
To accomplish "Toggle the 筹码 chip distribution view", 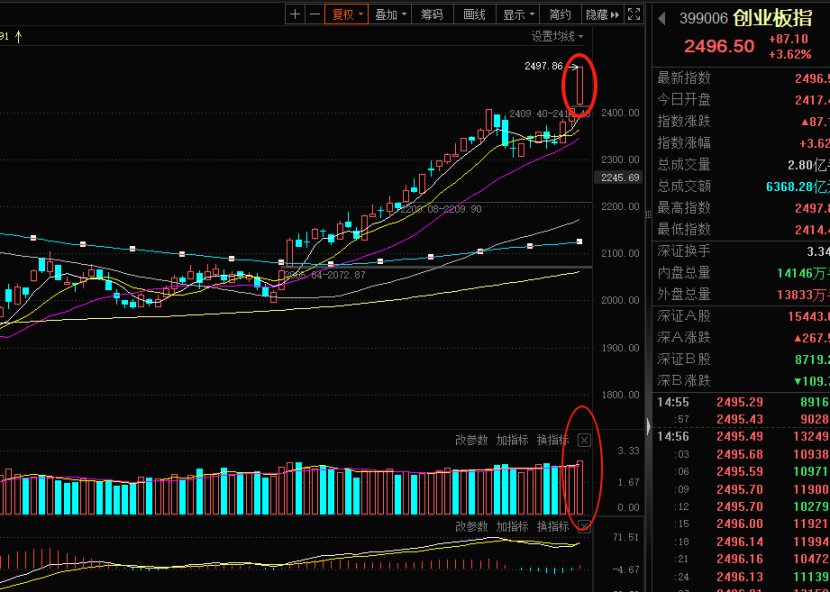I will [431, 14].
